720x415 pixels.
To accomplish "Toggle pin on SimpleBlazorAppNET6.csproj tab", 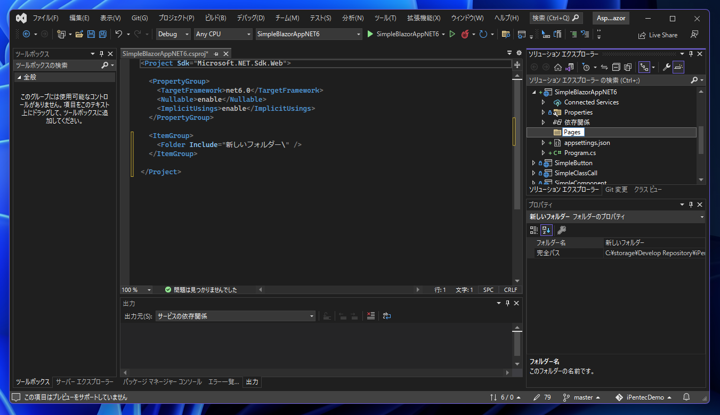I will tap(216, 54).
